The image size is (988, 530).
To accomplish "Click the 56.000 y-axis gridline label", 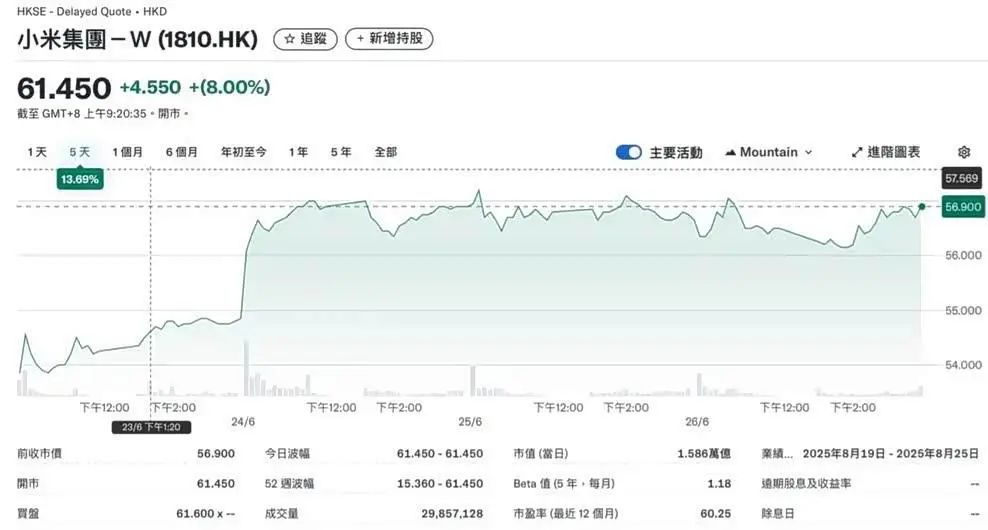I will [x=963, y=255].
